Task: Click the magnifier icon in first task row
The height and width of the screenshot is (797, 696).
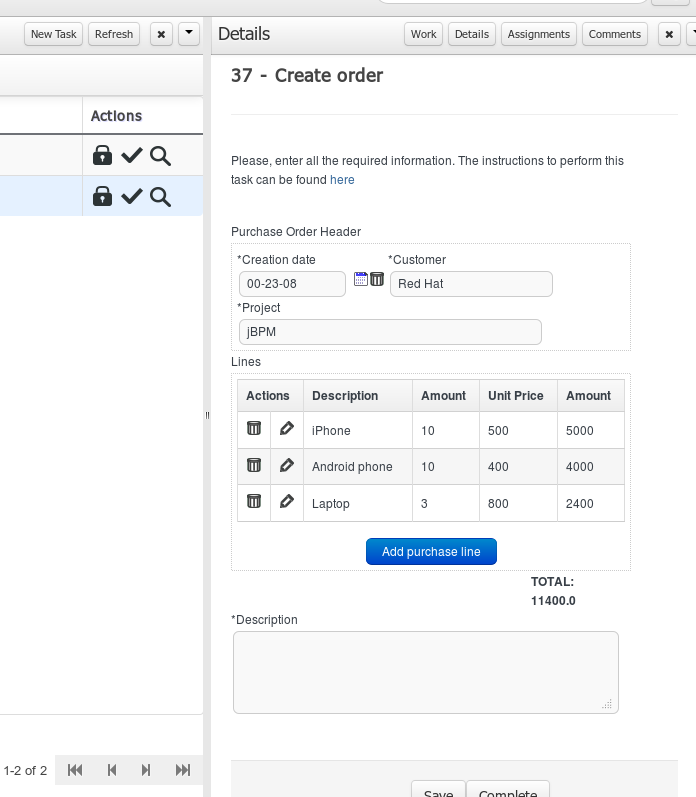Action: 161,155
